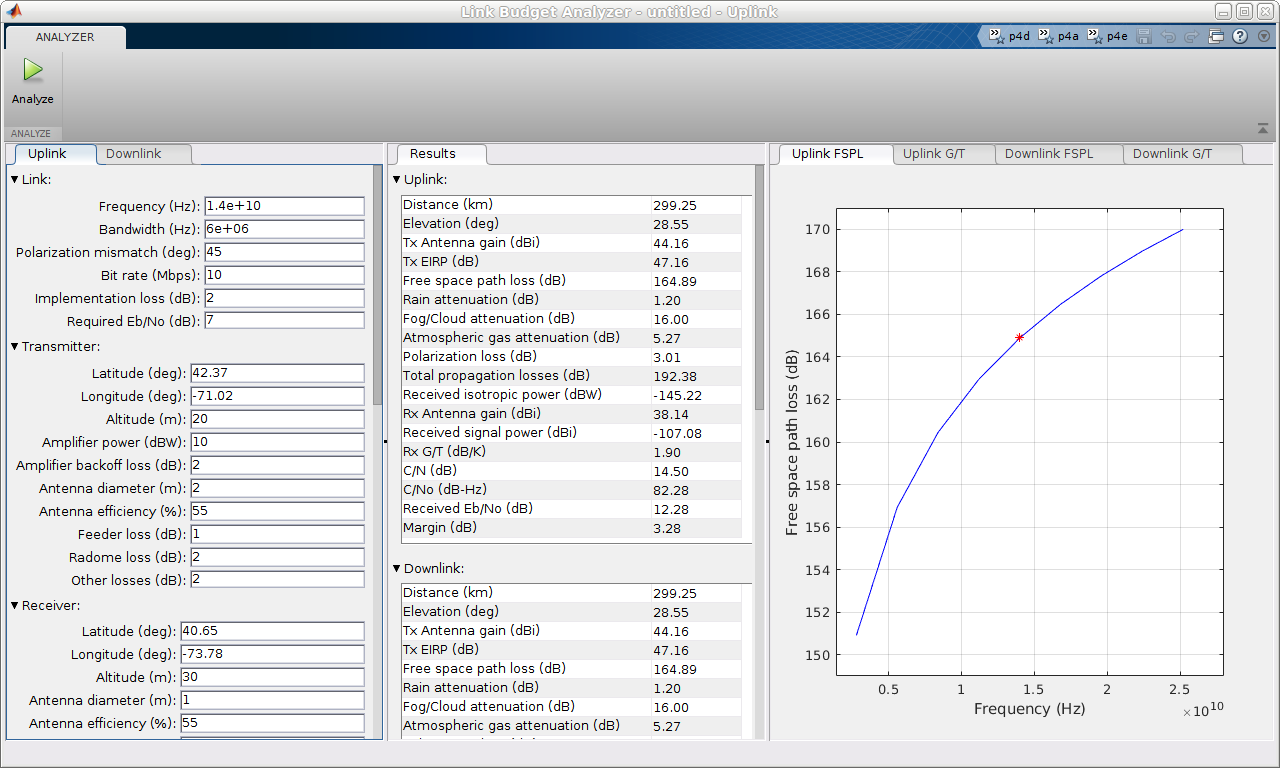Open the quick access toolbar options arrow
The image size is (1280, 768).
click(x=1263, y=36)
